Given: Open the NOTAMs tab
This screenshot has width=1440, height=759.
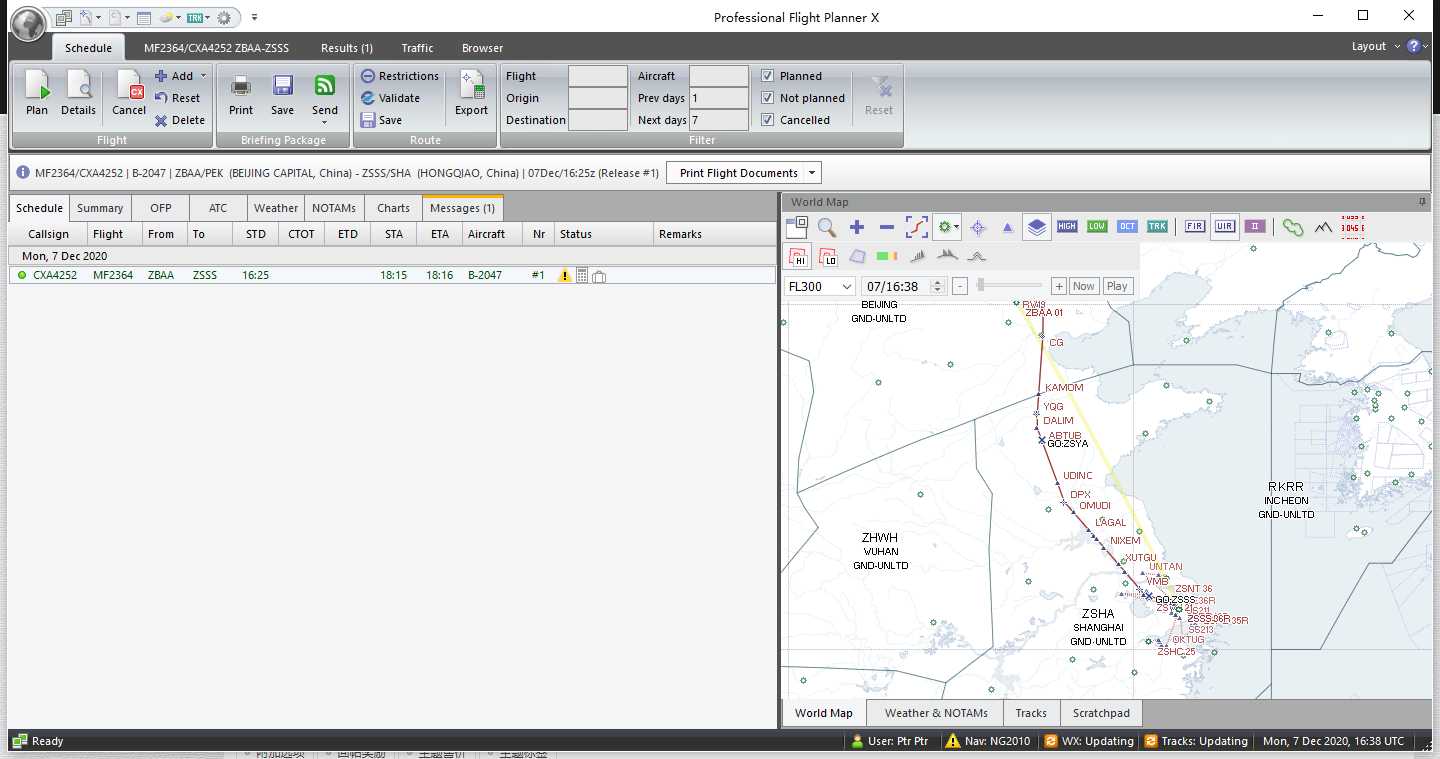Looking at the screenshot, I should pyautogui.click(x=334, y=208).
